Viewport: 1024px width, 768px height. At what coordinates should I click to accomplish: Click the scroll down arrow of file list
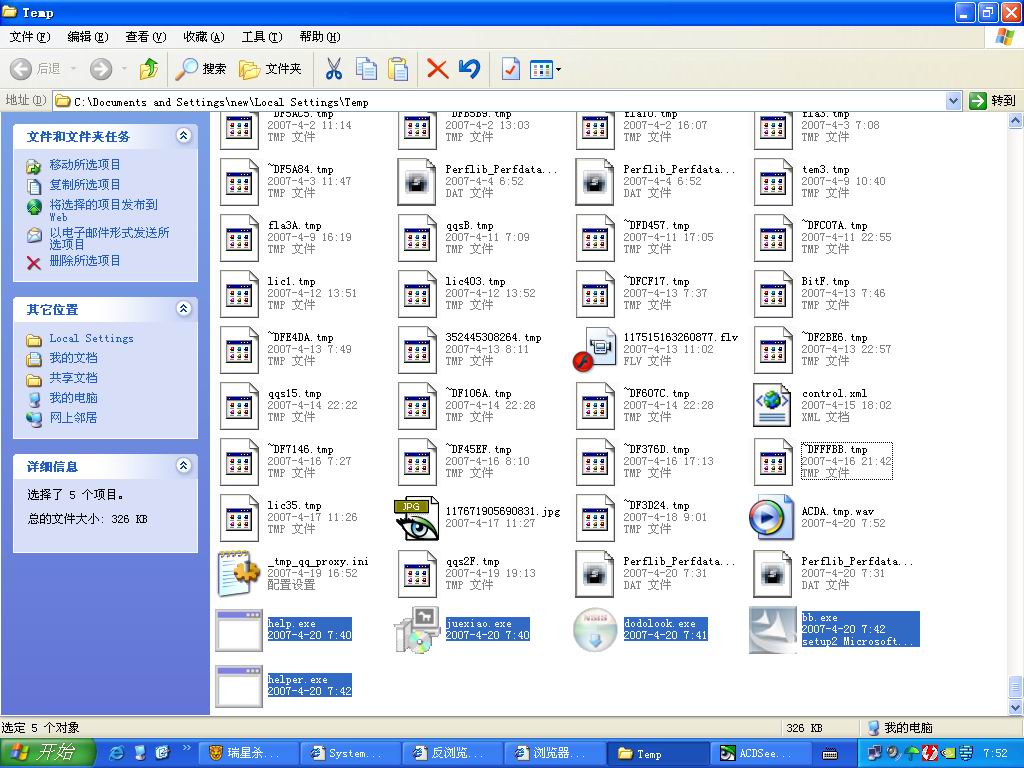tap(1016, 707)
